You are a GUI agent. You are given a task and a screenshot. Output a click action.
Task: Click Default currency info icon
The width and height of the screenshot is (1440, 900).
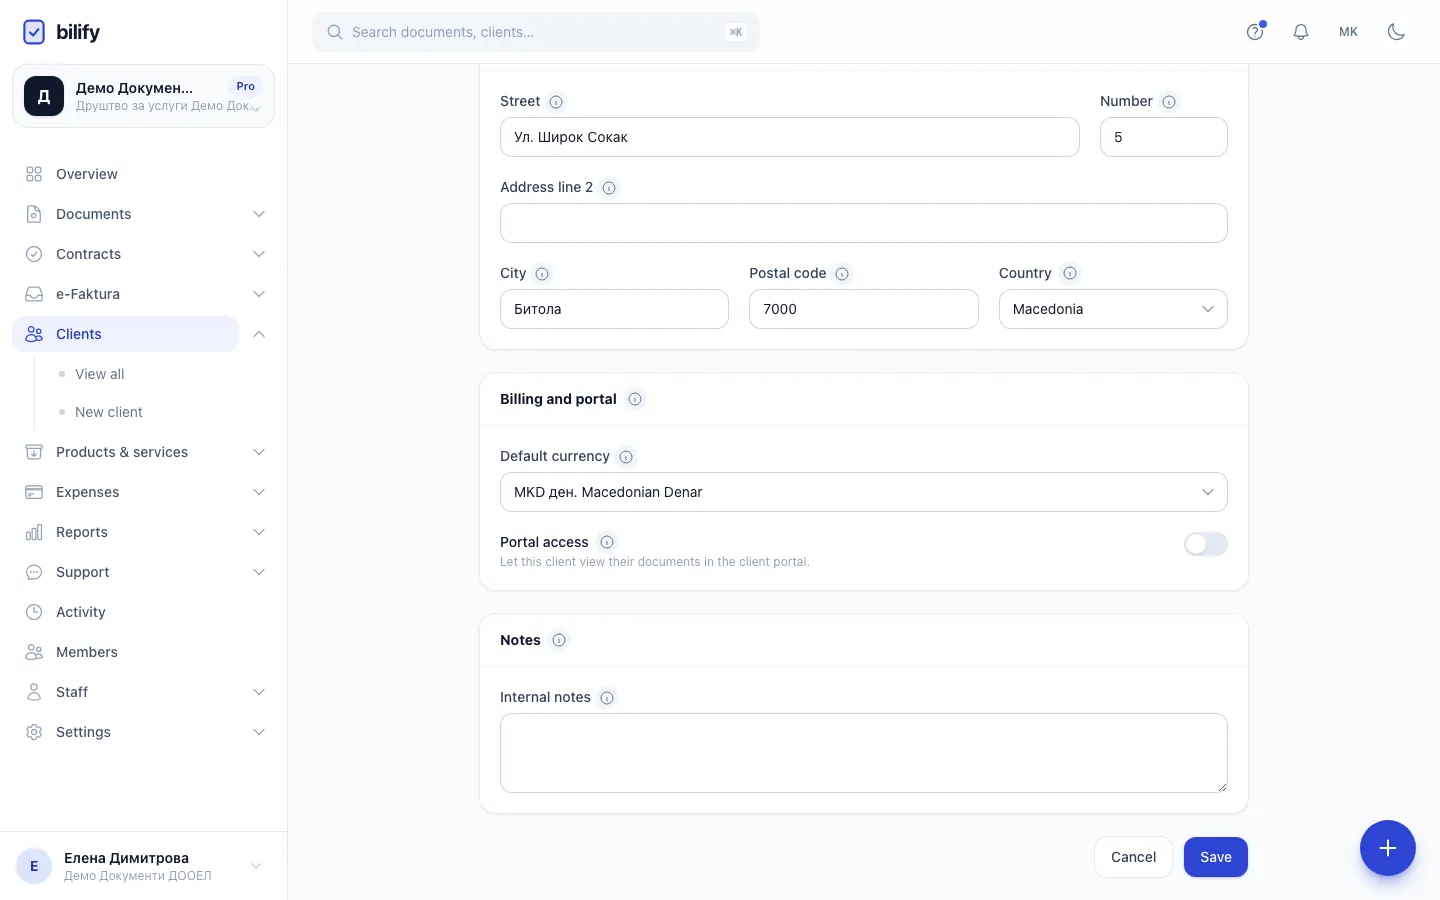(626, 457)
